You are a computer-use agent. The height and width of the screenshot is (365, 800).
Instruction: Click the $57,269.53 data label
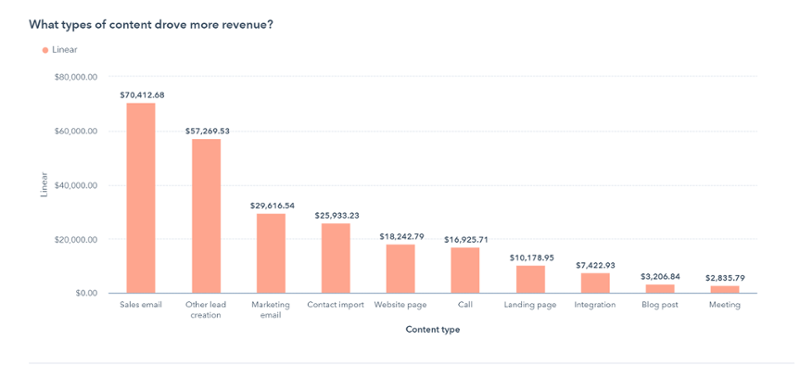click(207, 131)
